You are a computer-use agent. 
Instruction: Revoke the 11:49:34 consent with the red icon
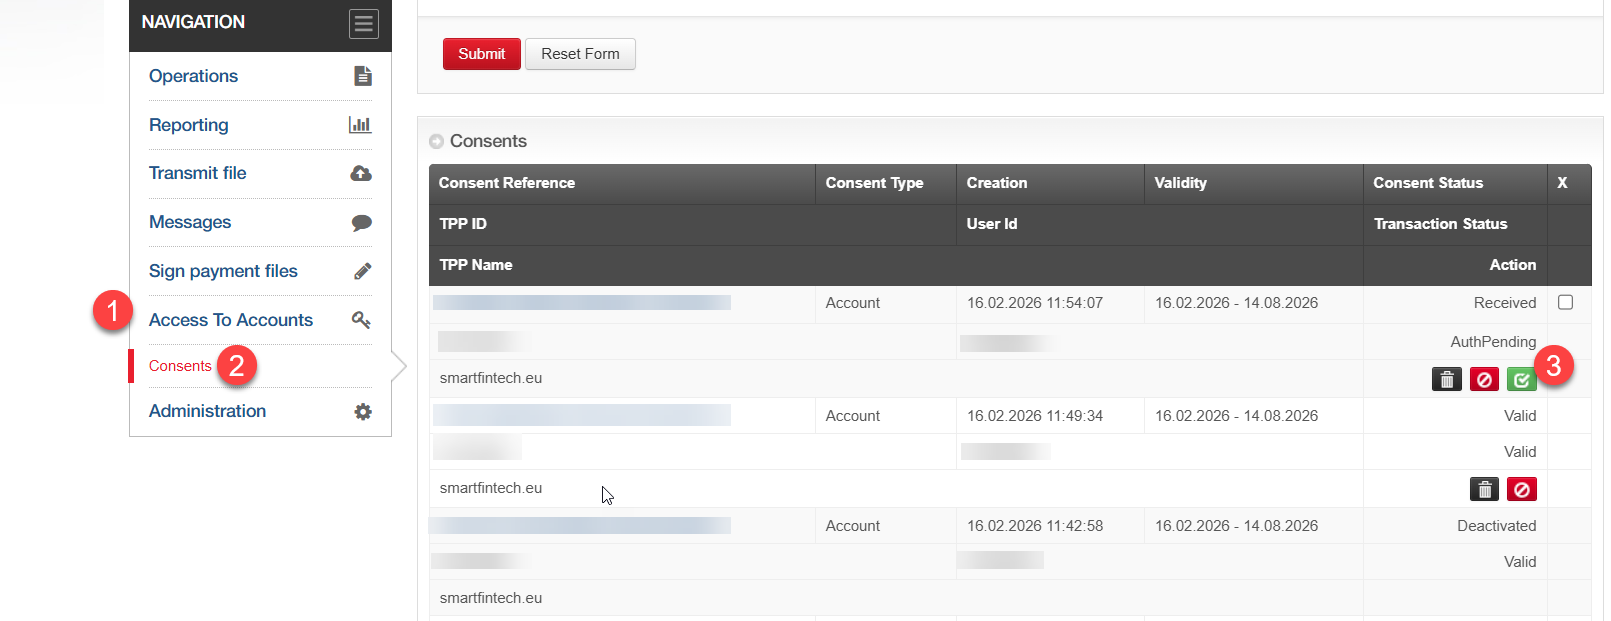tap(1522, 489)
